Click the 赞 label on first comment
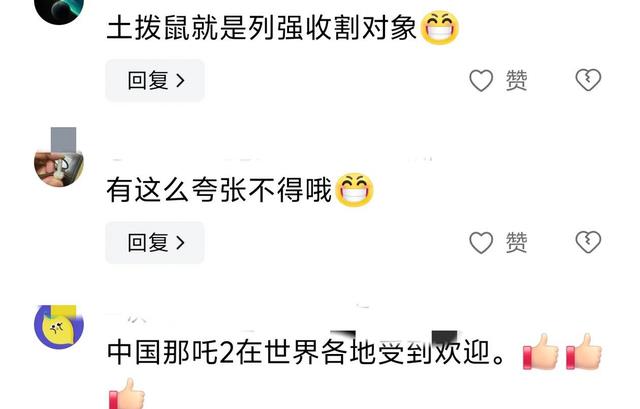Screen dimensions: 640x409 point(516,80)
